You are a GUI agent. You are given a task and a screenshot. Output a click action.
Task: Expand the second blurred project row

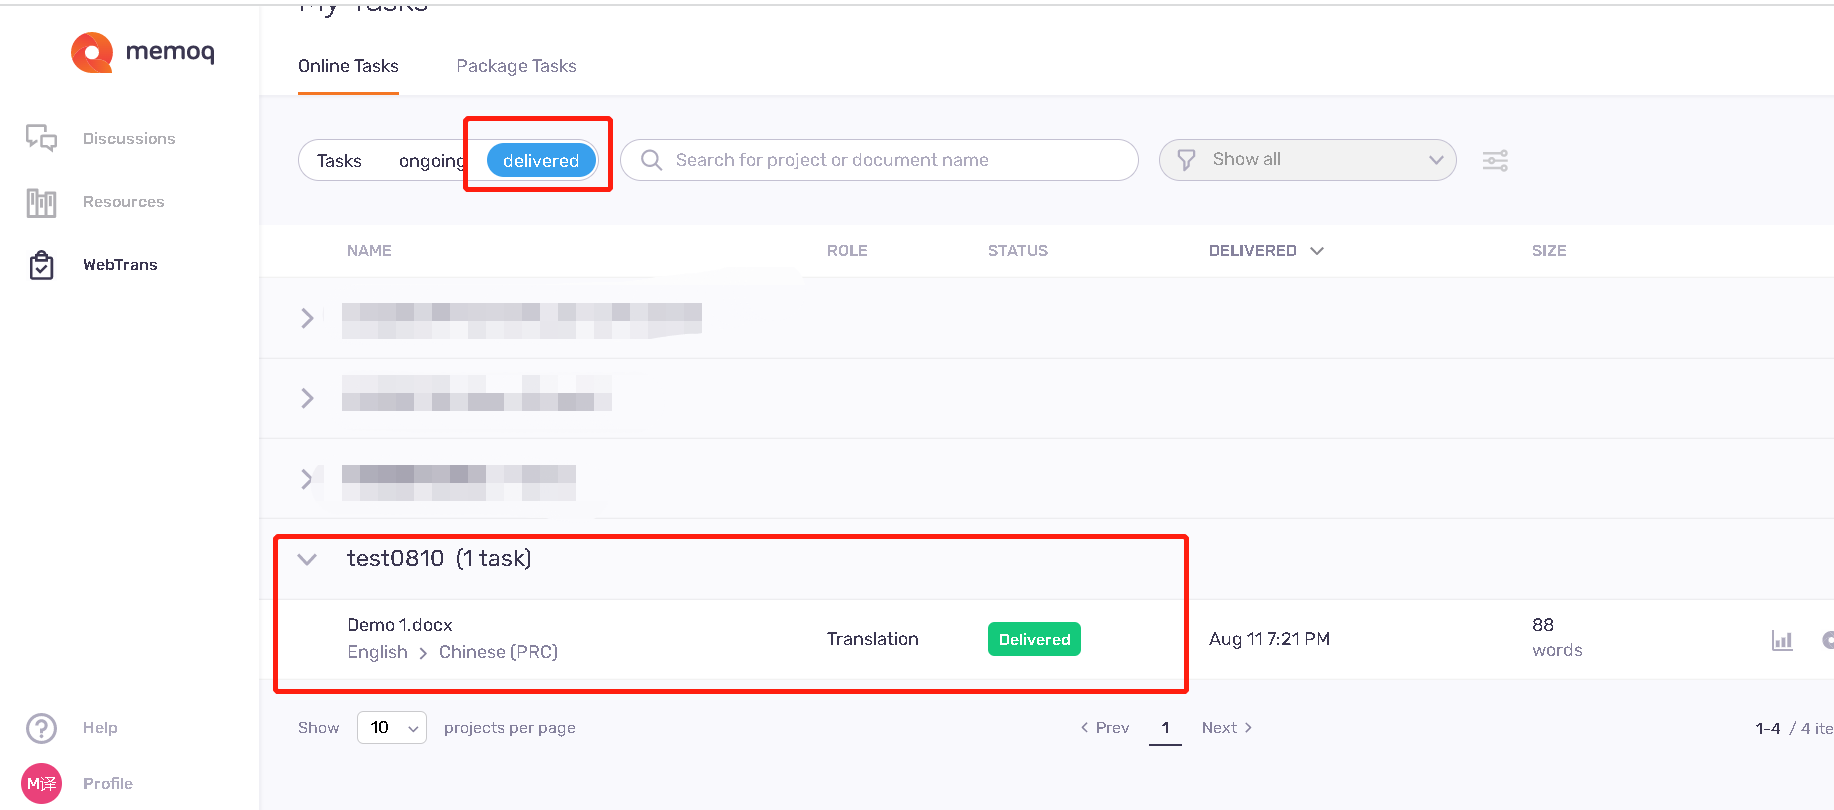(307, 398)
